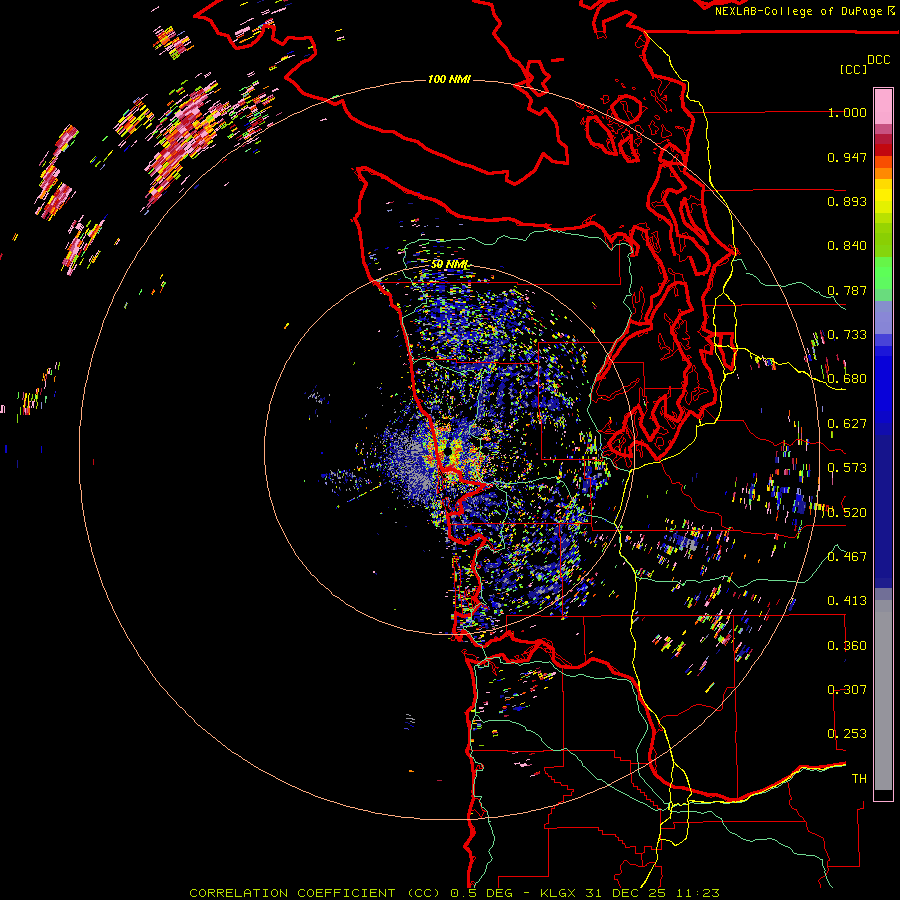Pick the bright green segment of the color bar

click(x=883, y=274)
